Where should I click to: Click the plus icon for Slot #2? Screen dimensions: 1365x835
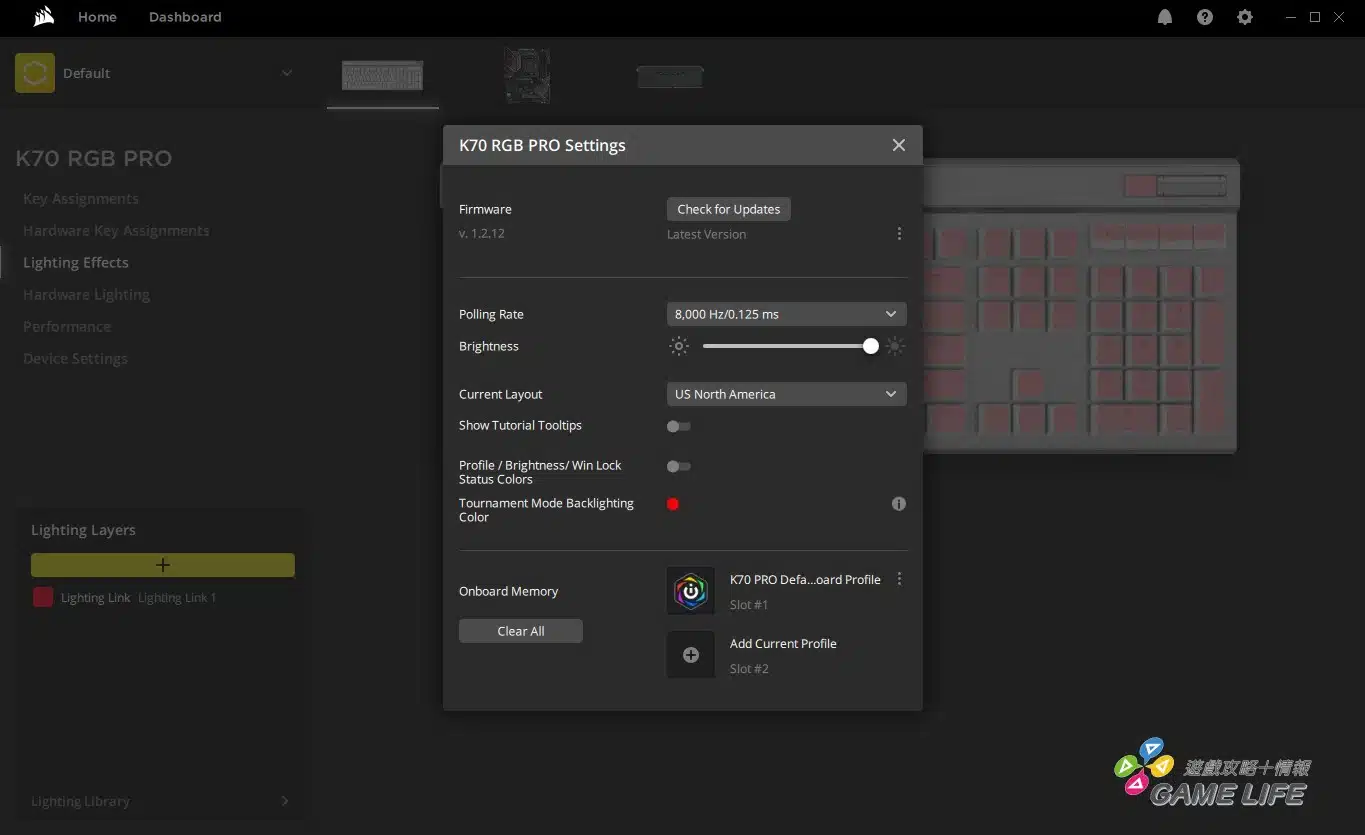tap(690, 655)
